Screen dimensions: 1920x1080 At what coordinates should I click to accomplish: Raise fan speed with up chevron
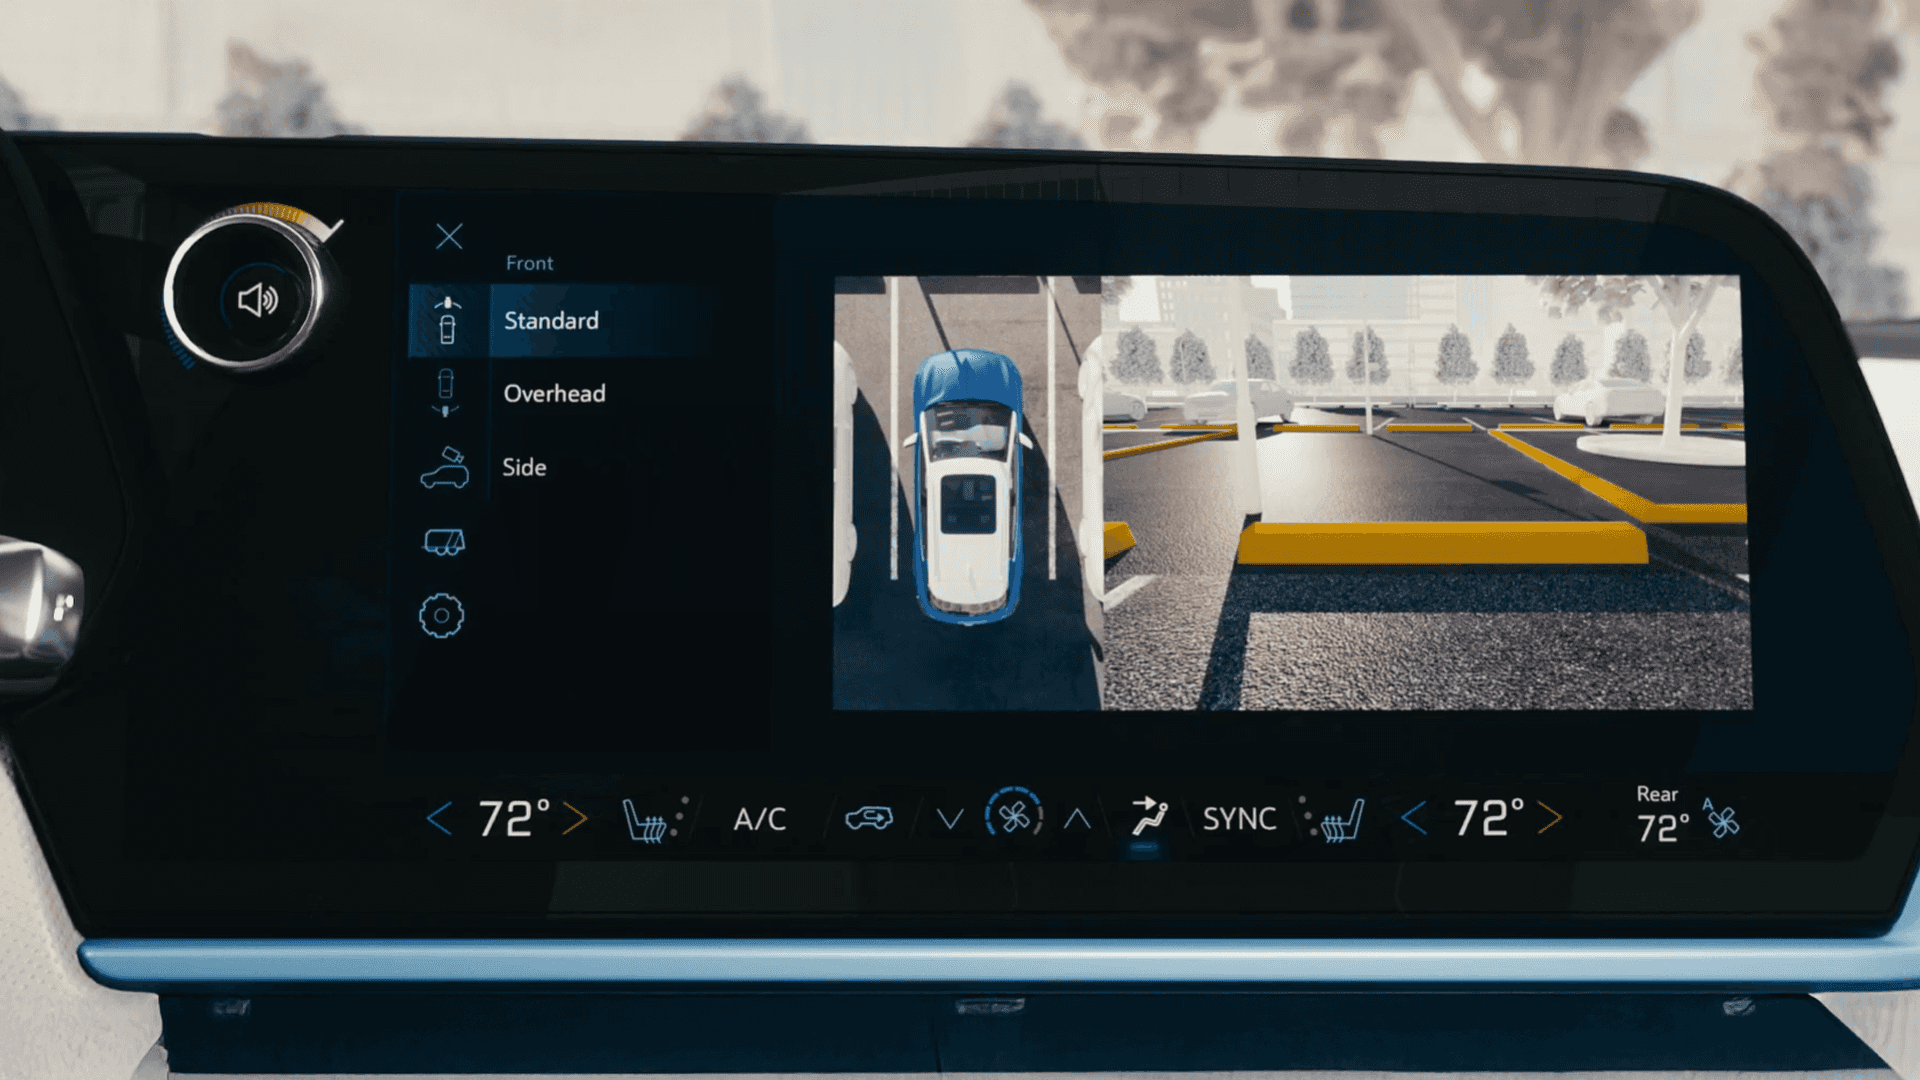pos(1077,820)
